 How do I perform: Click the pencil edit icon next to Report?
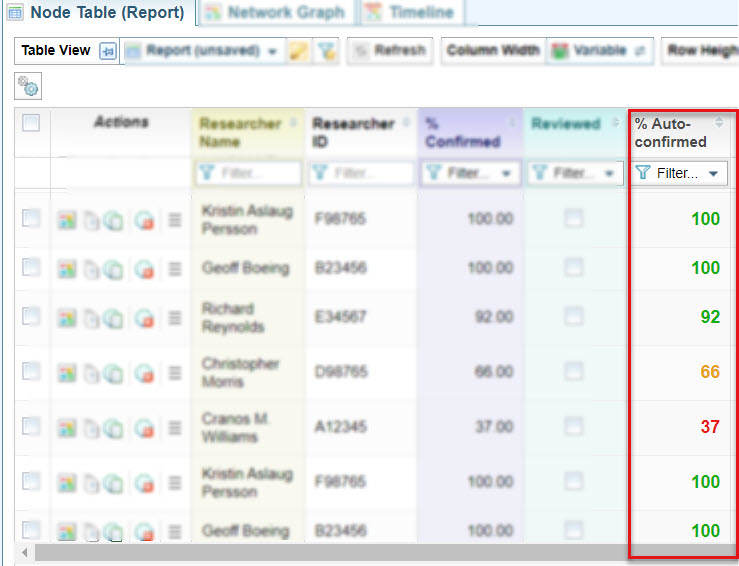tap(299, 51)
